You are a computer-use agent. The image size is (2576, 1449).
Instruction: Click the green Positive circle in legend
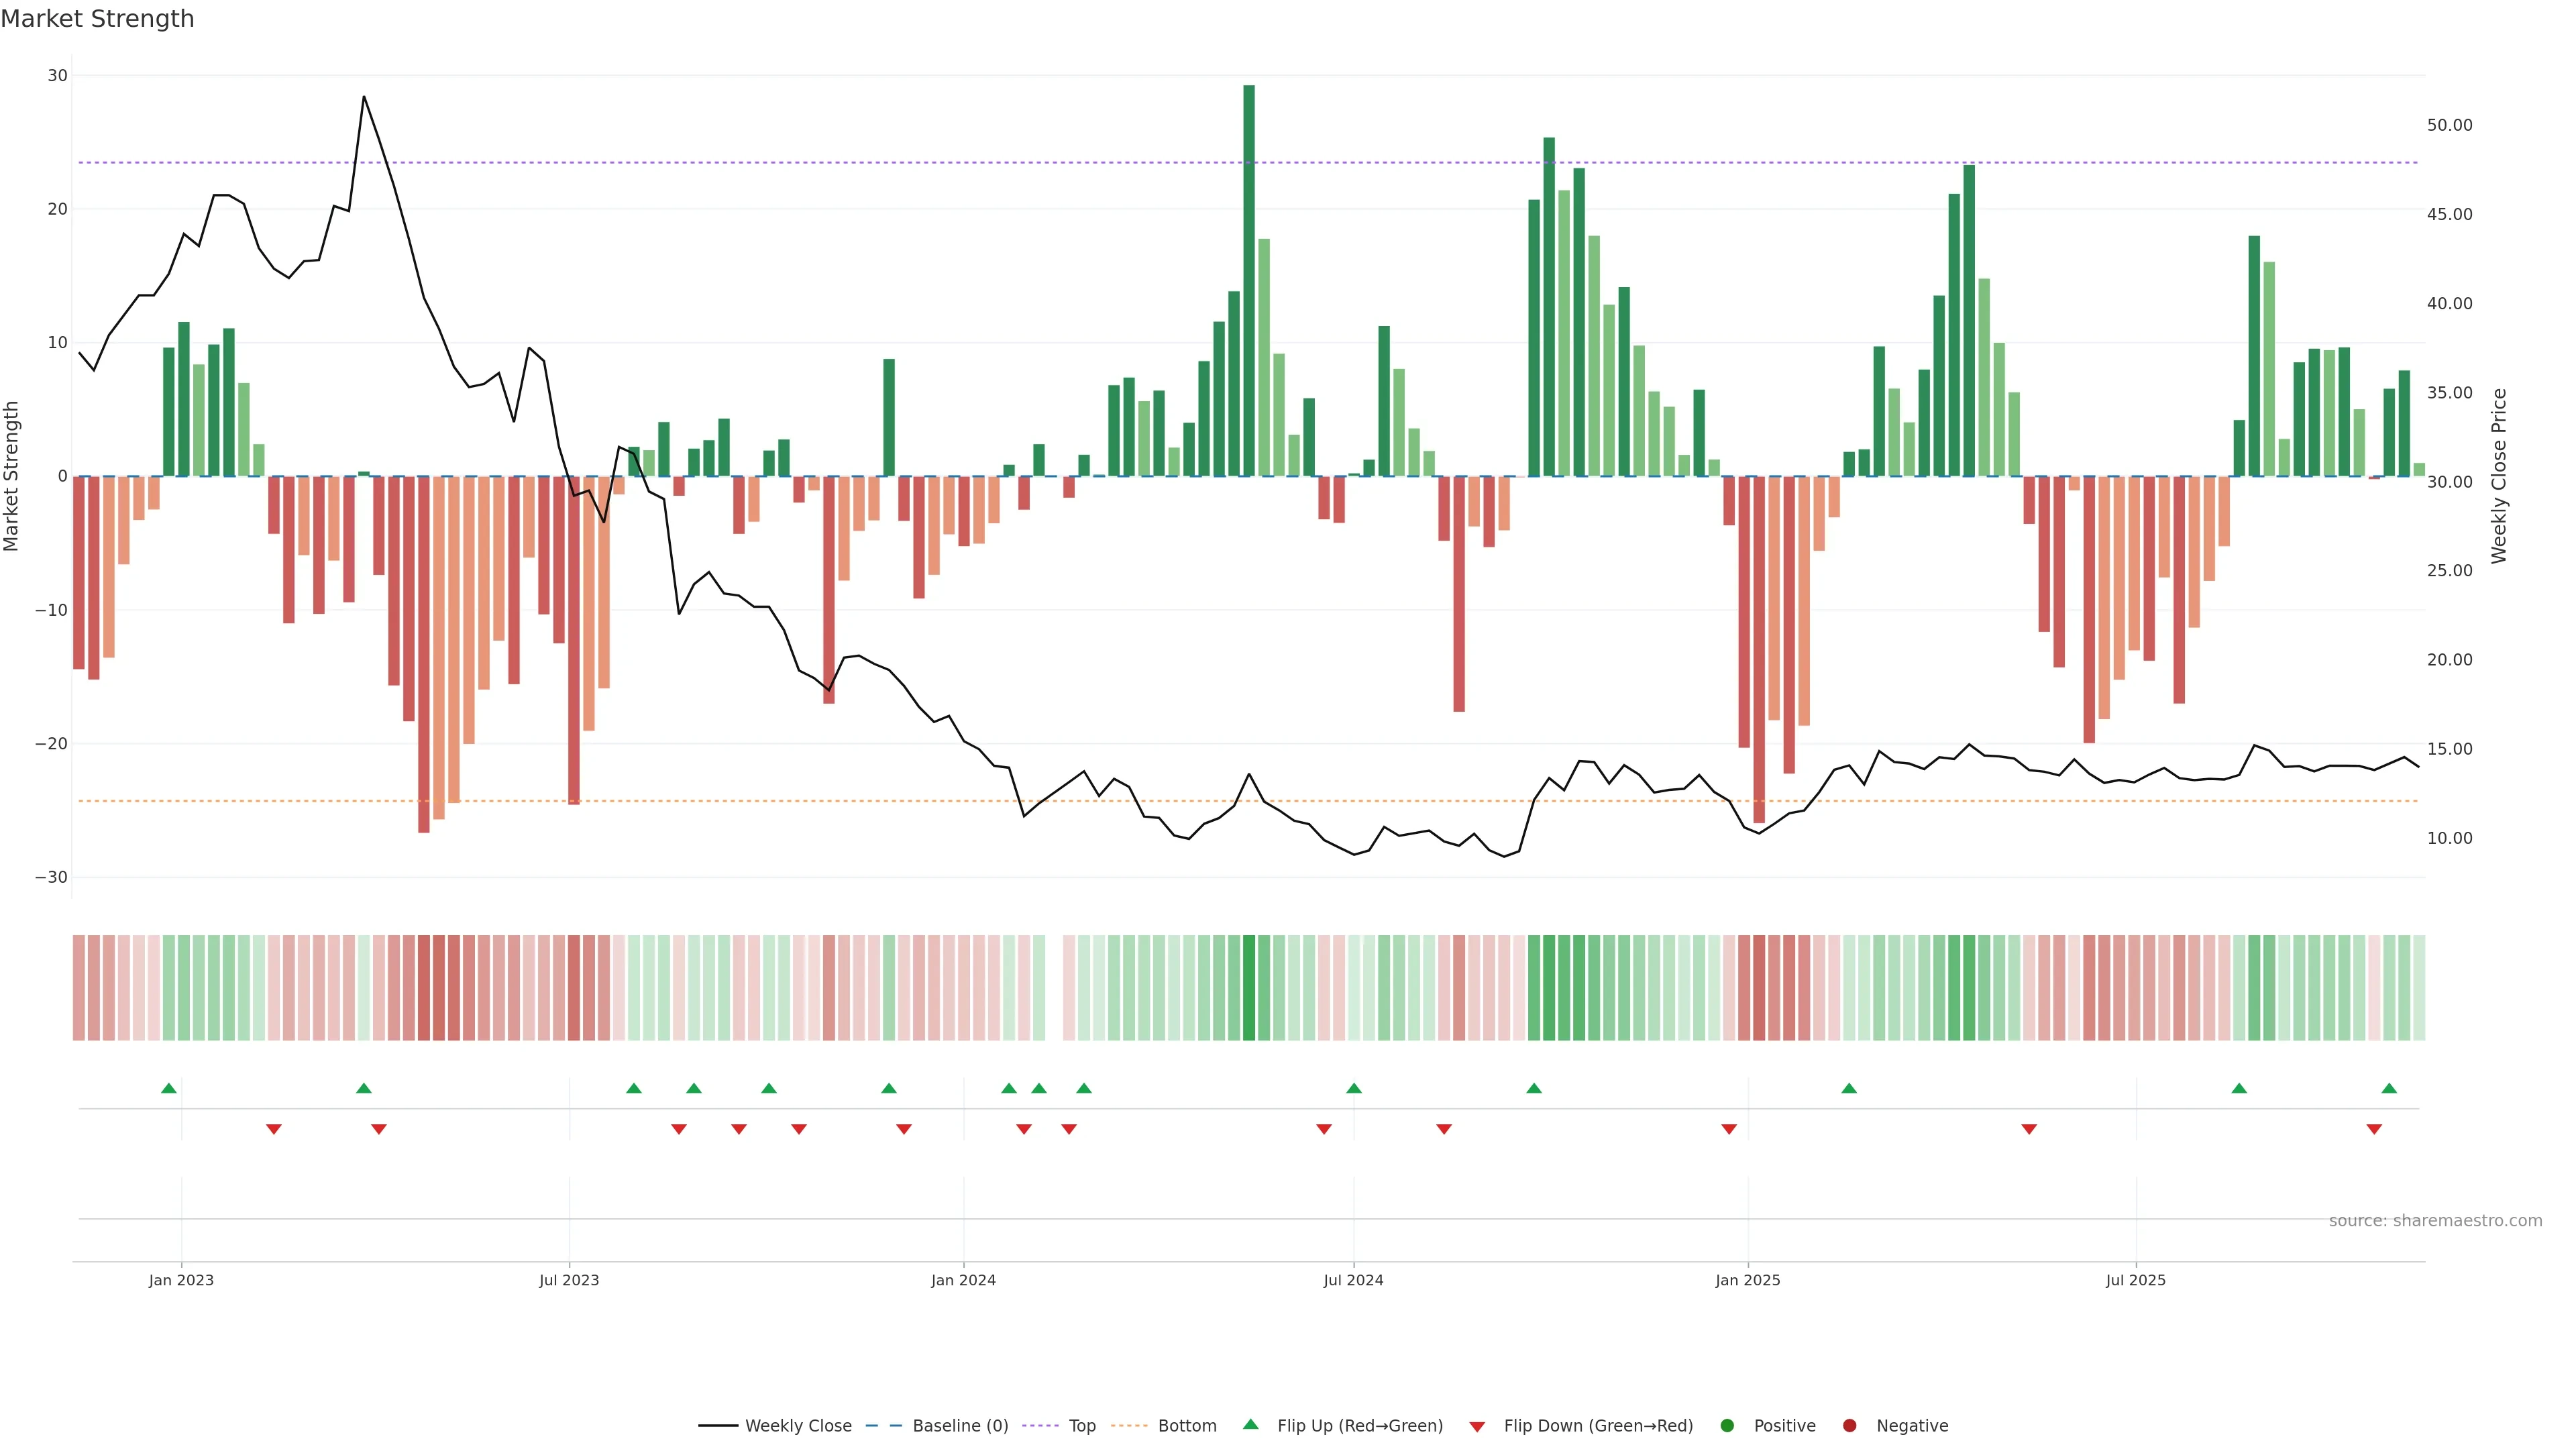pyautogui.click(x=1727, y=1425)
